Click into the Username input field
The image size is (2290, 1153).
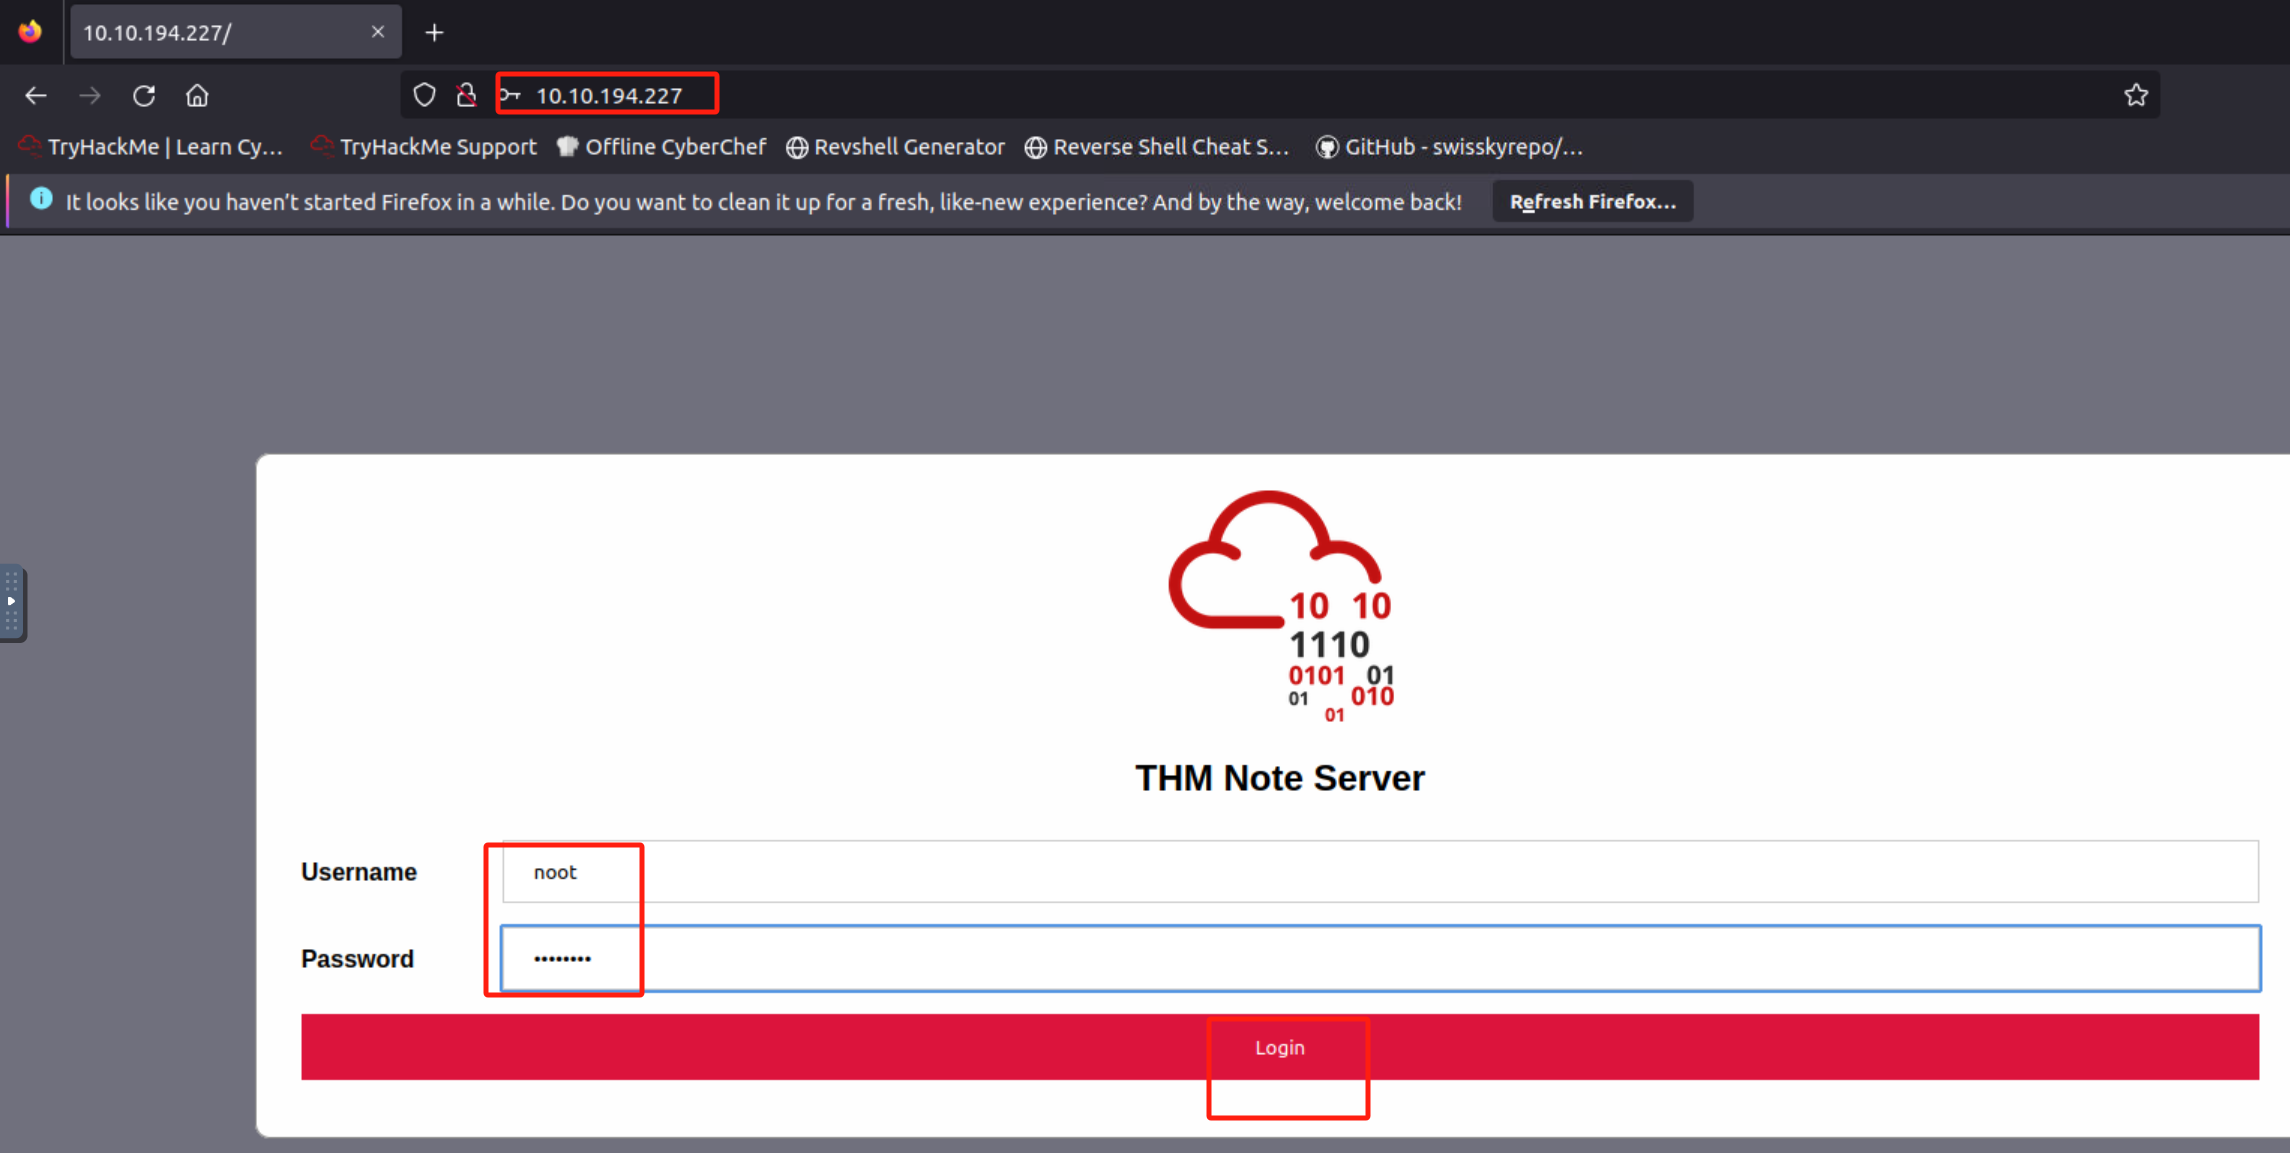click(x=1380, y=872)
